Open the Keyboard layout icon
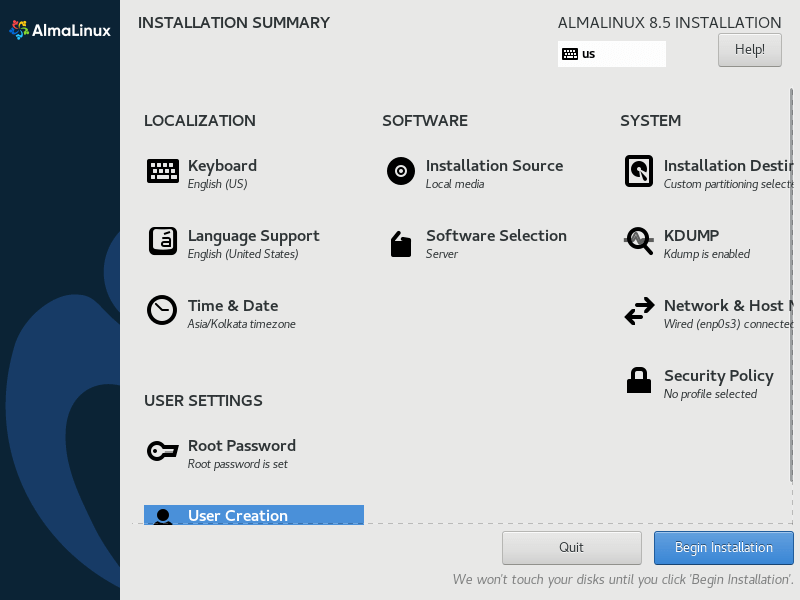 [x=163, y=170]
